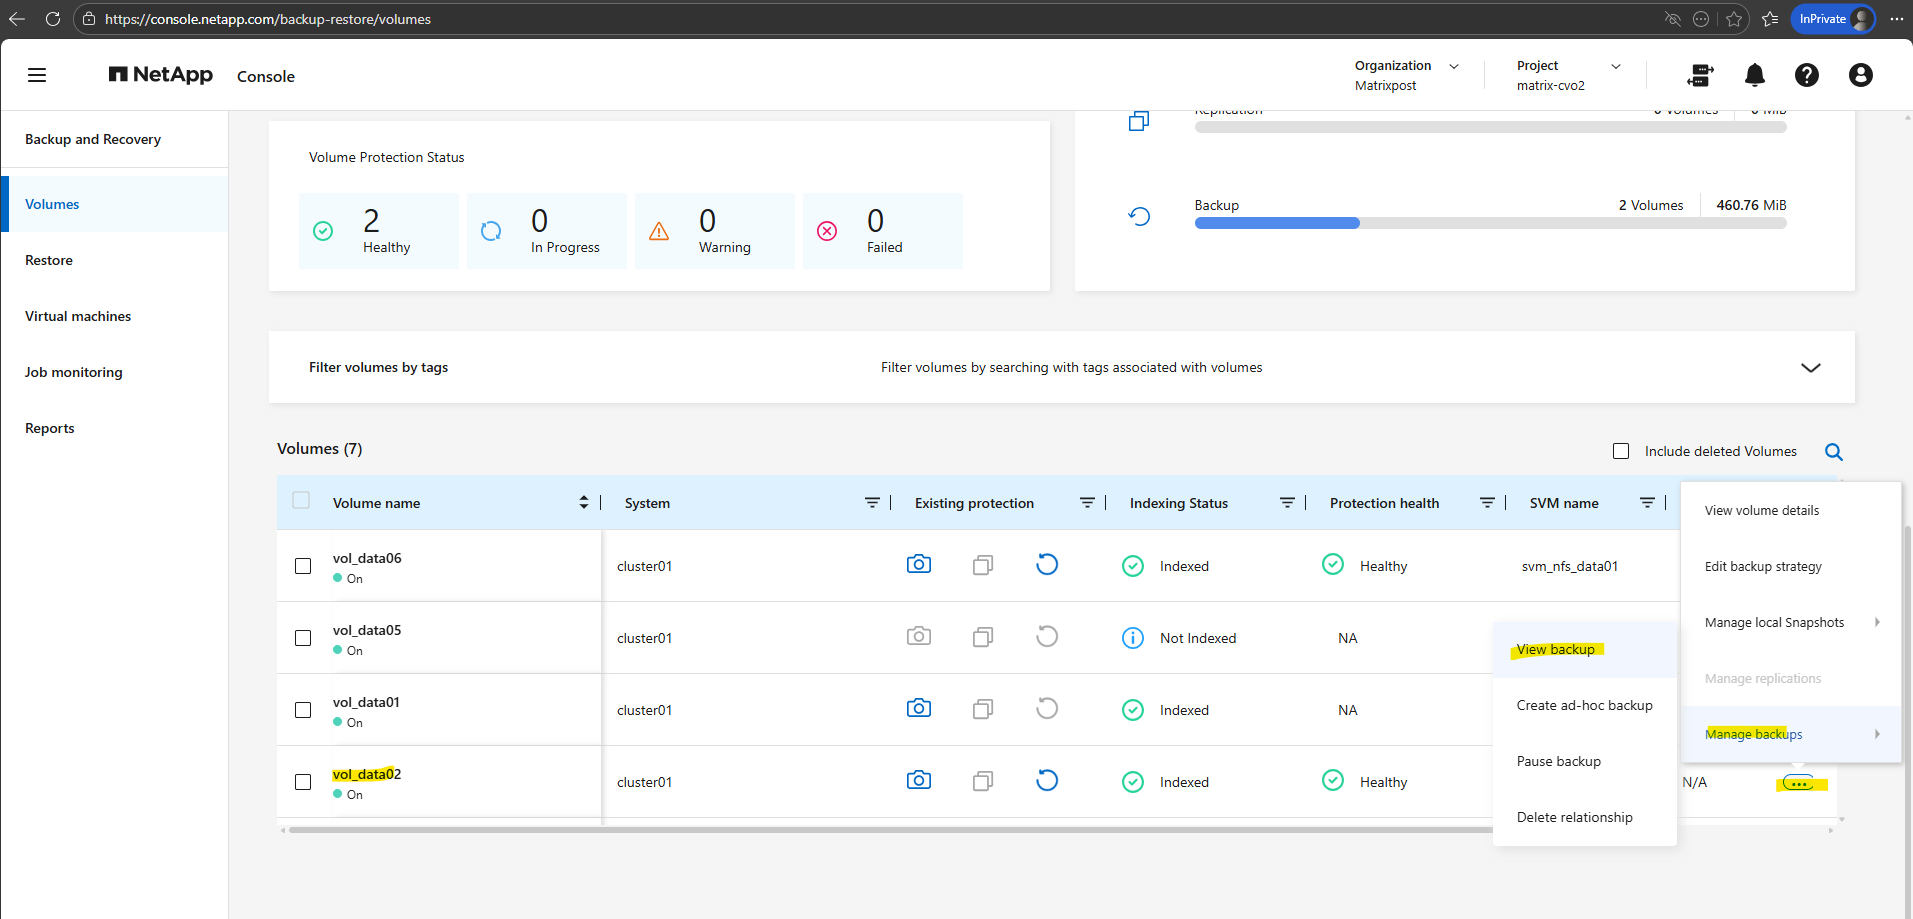Click the notifications bell icon
Image resolution: width=1913 pixels, height=919 pixels.
coord(1754,75)
